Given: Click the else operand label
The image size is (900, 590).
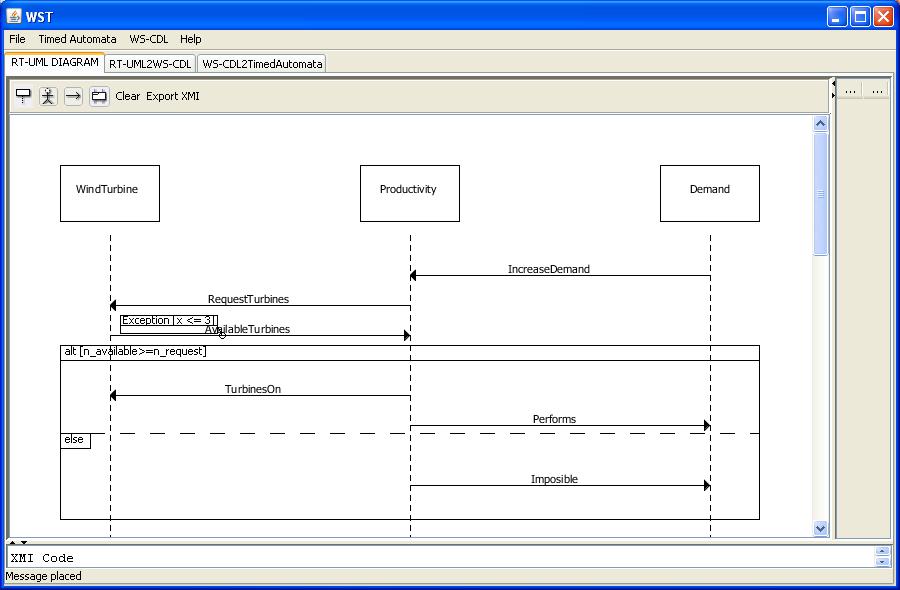Looking at the screenshot, I should click(x=74, y=440).
